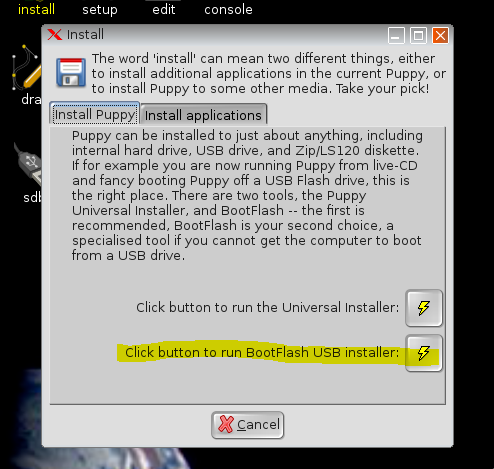Run the Universal Installer lightning button
494x469 pixels.
(424, 308)
